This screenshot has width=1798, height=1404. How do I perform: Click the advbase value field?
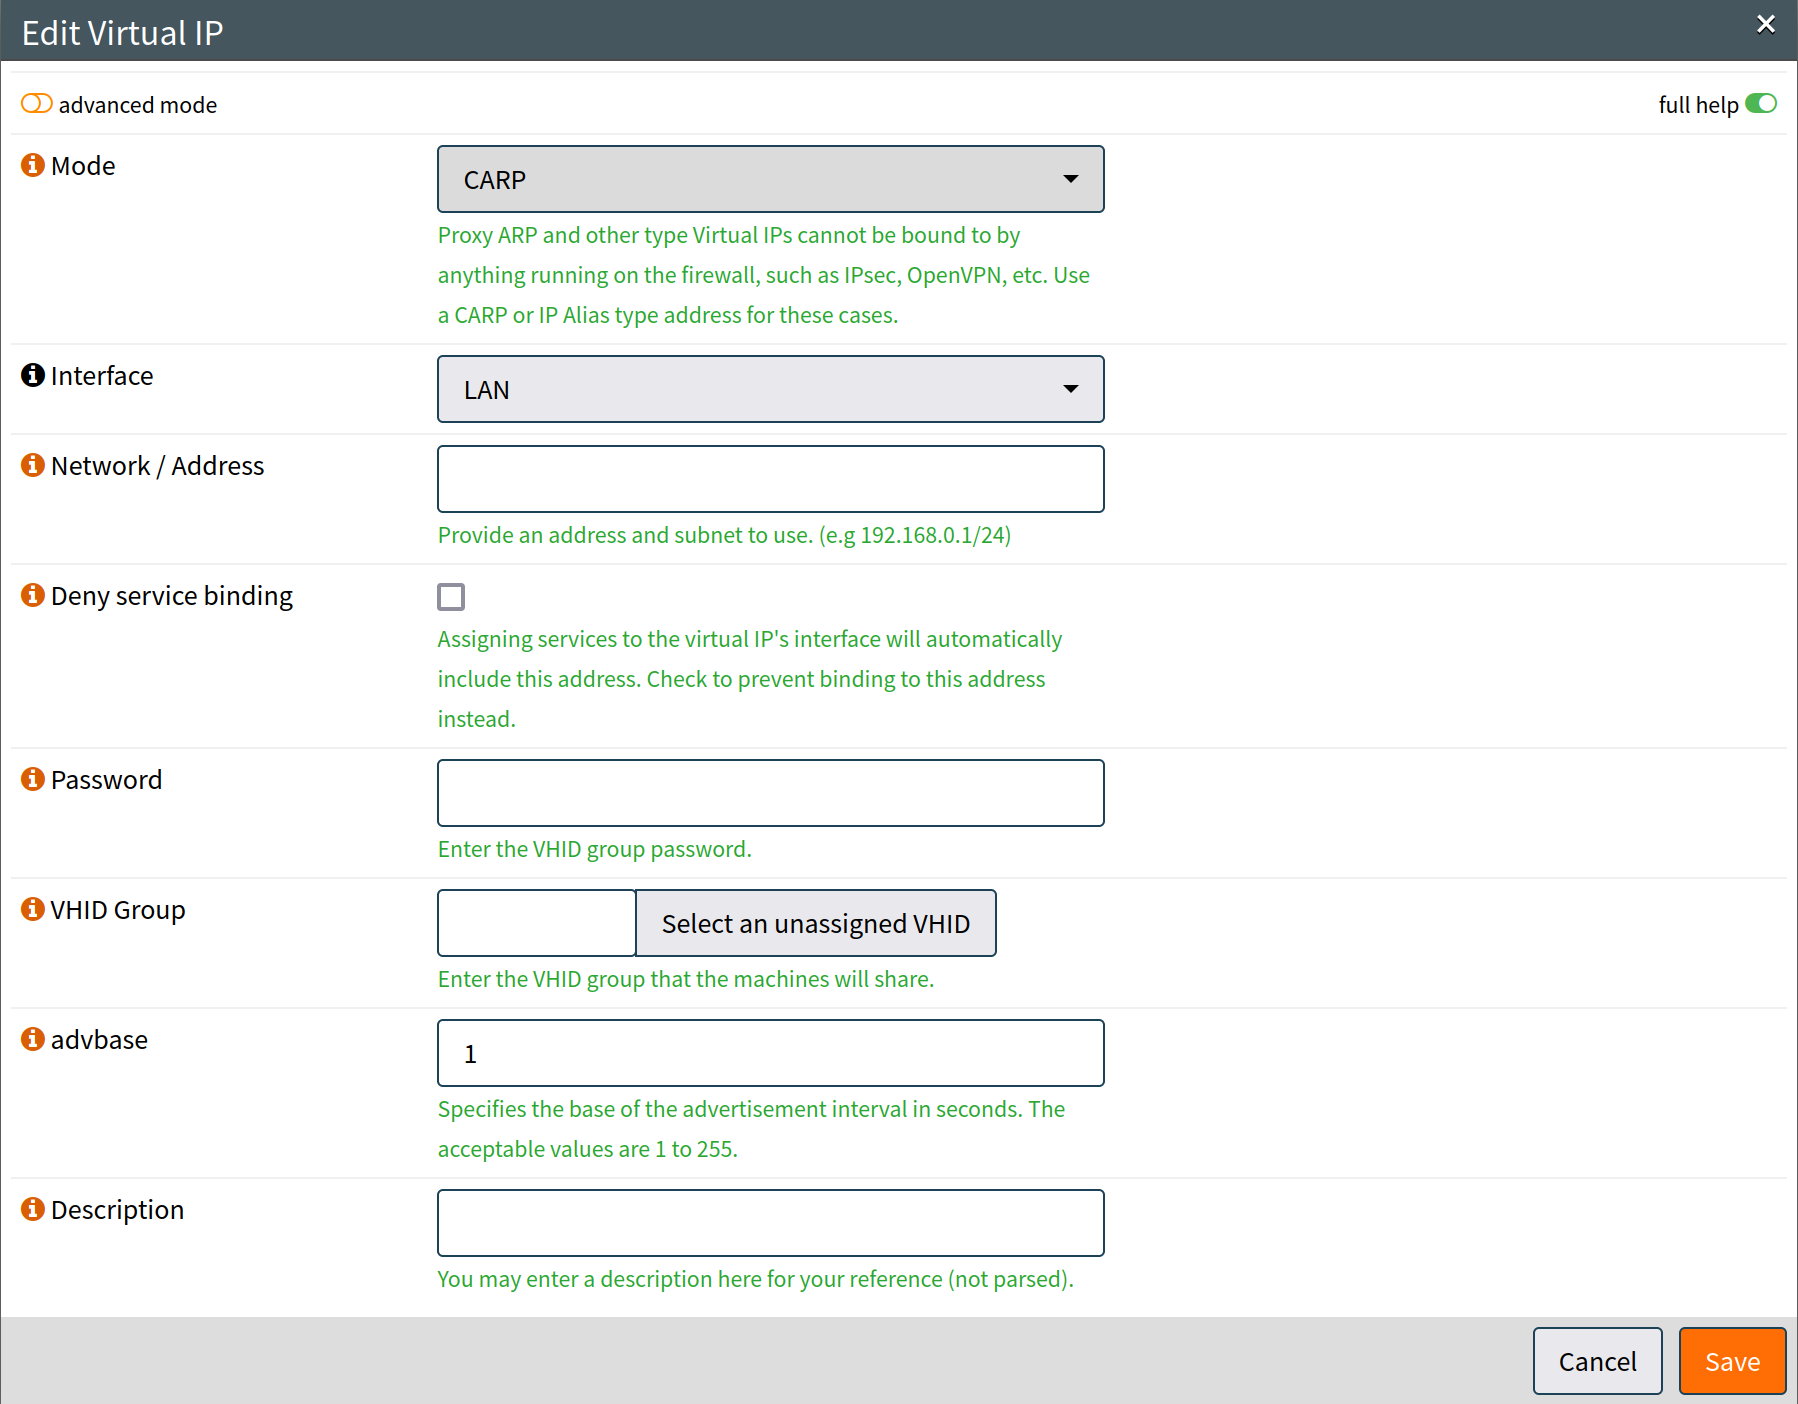click(770, 1053)
